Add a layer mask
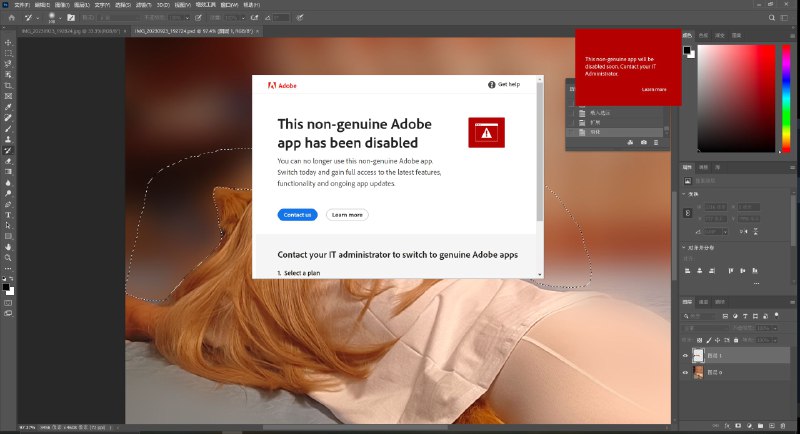The image size is (800, 434). pyautogui.click(x=738, y=426)
